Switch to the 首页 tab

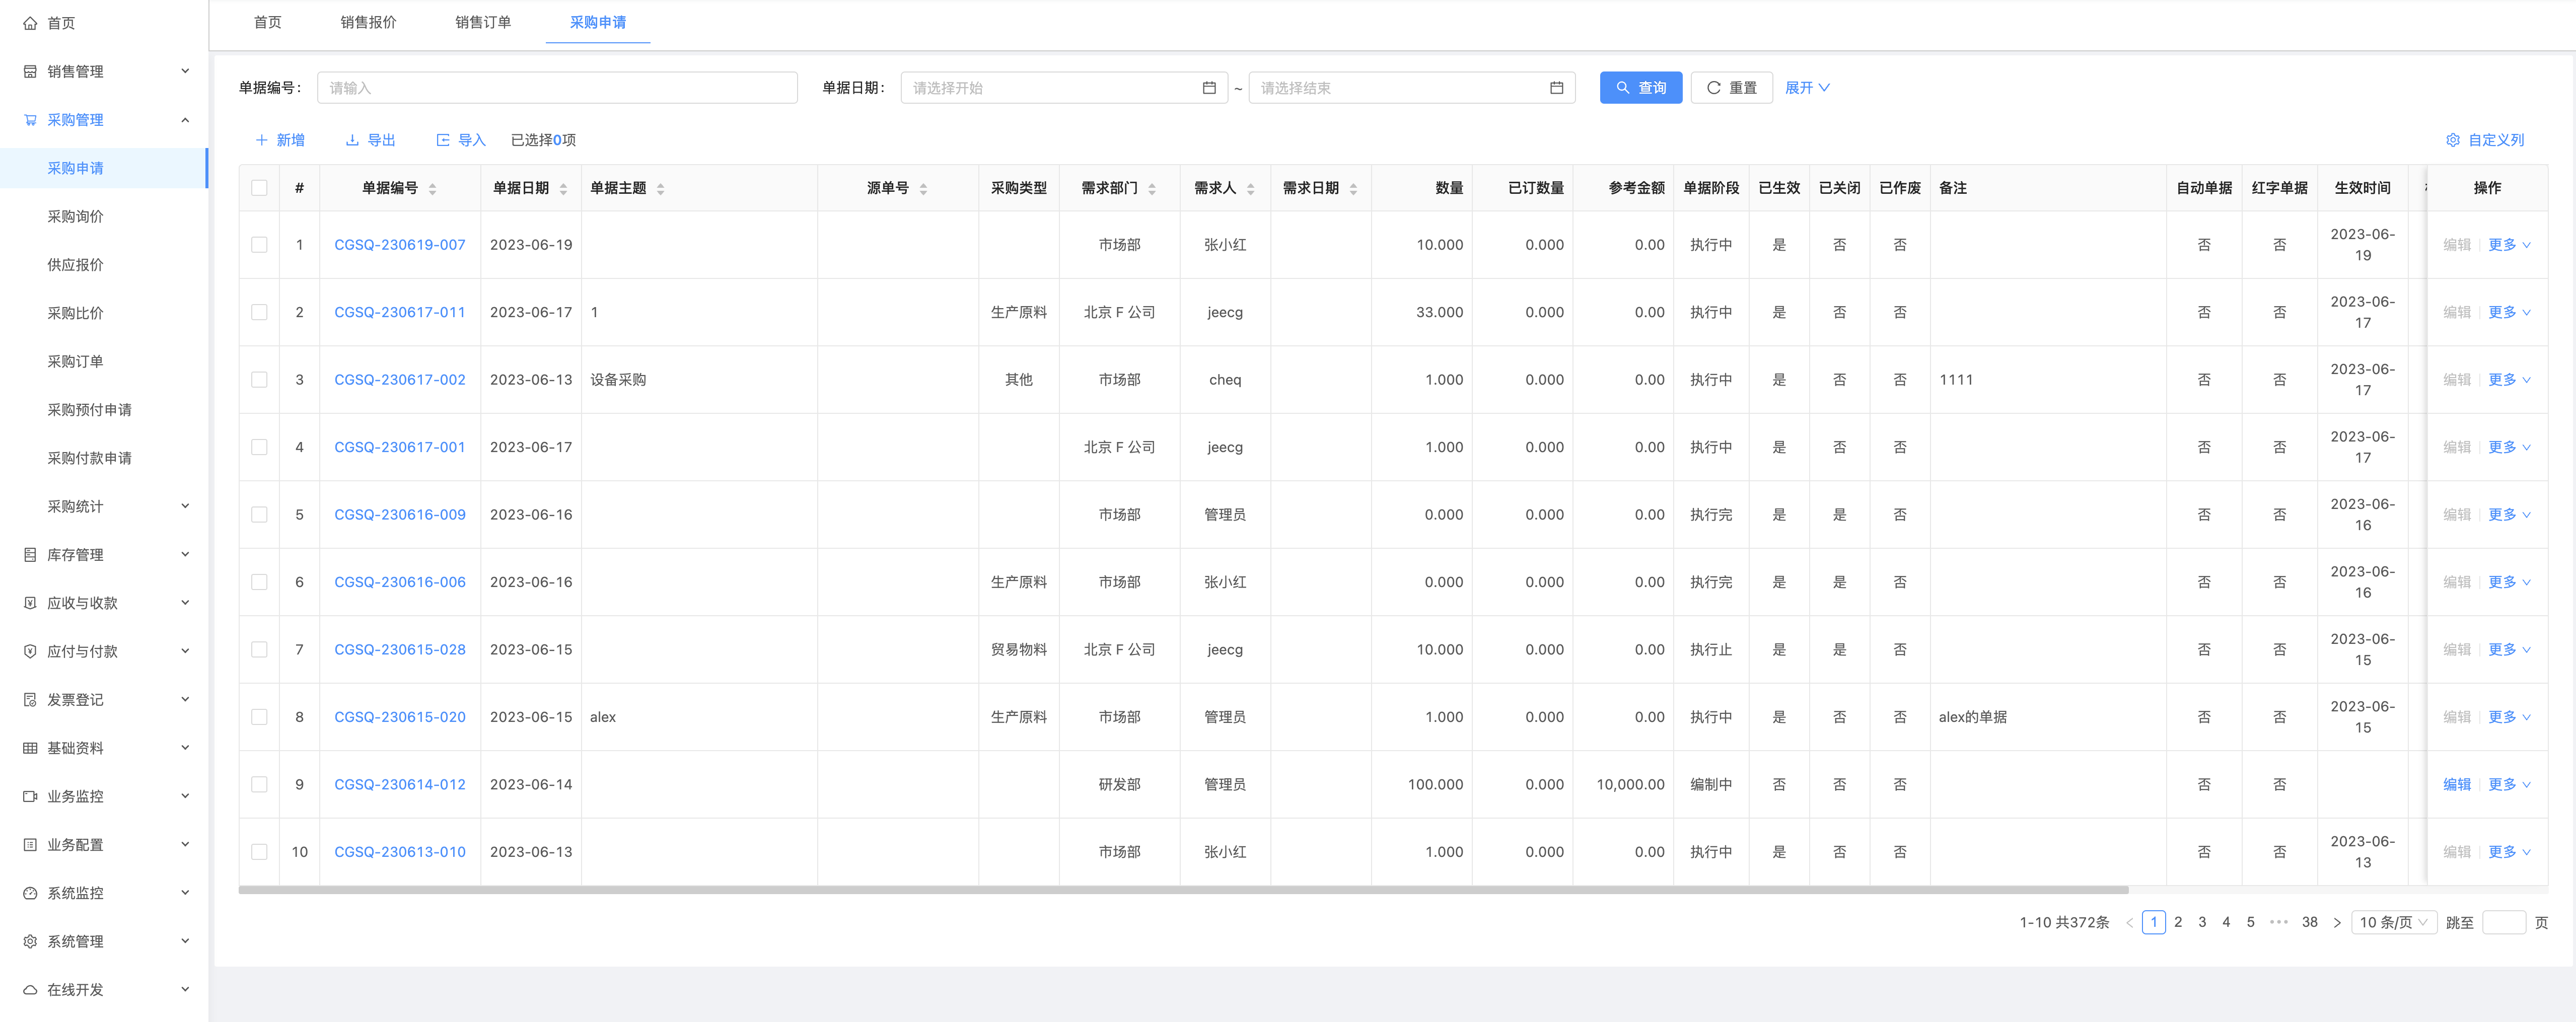tap(267, 22)
